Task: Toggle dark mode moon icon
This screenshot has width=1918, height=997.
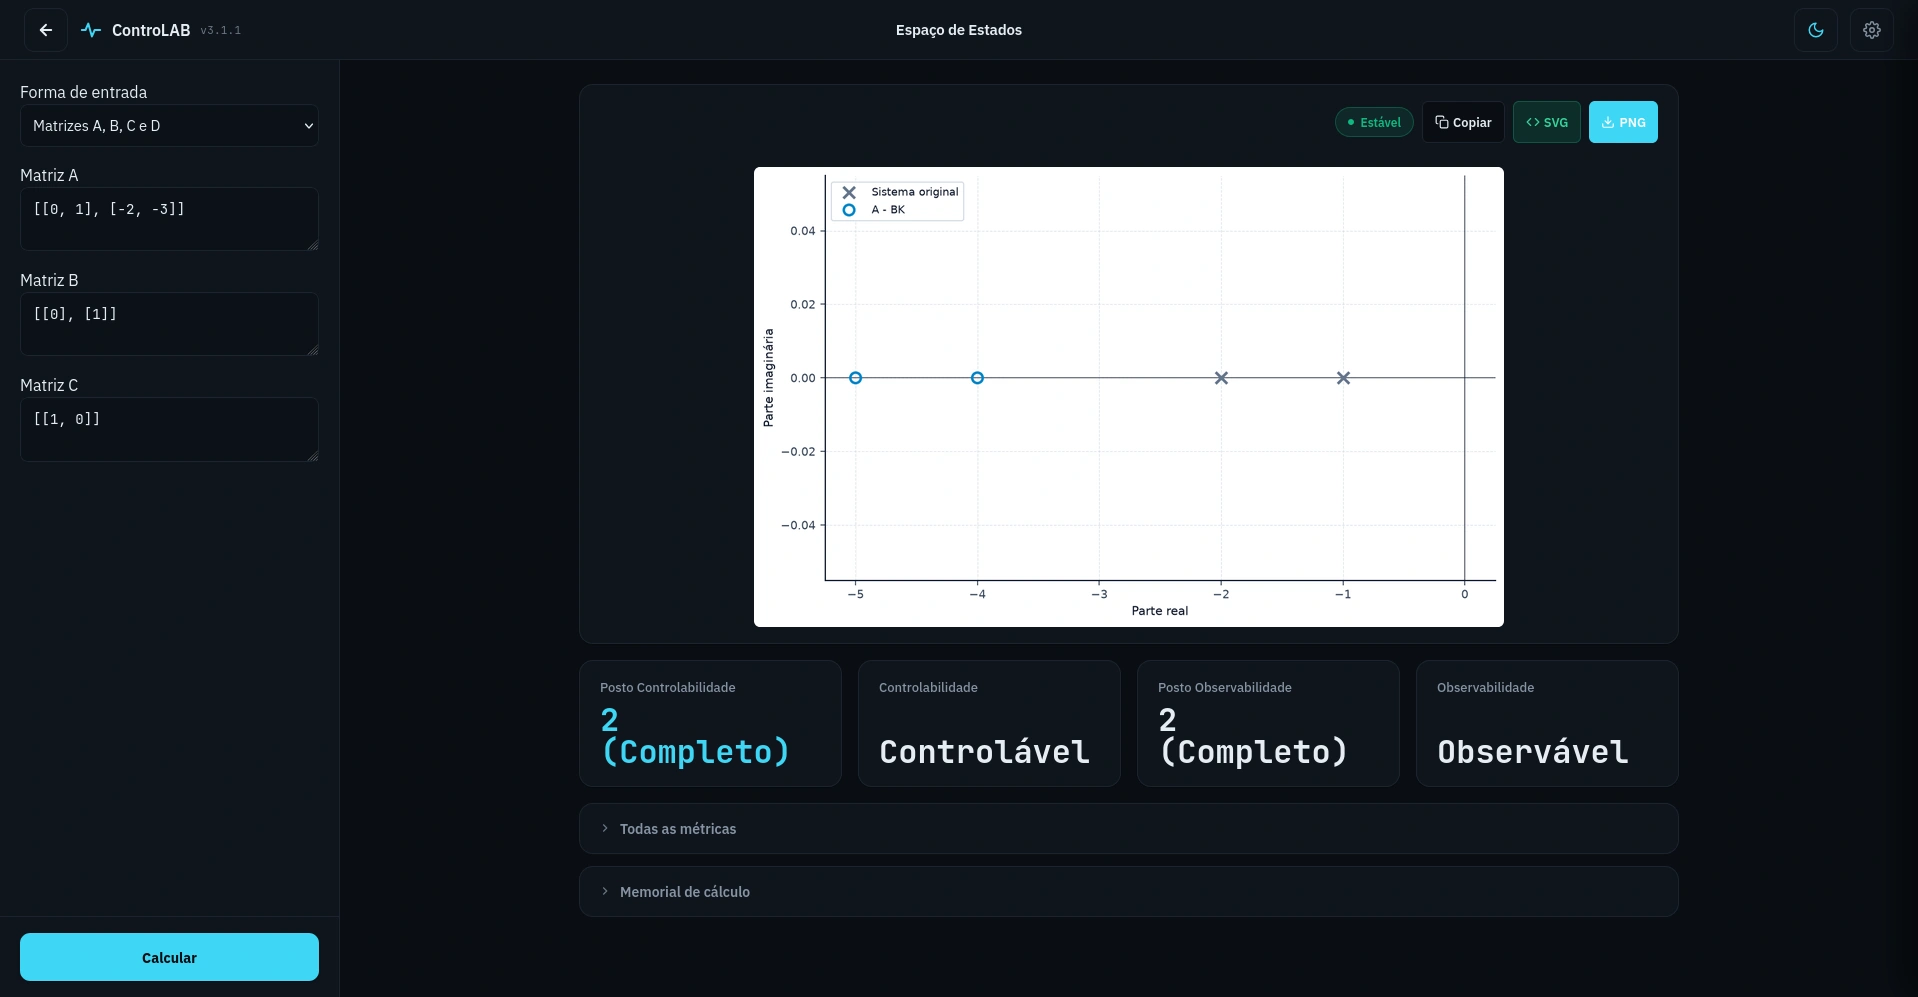Action: (1816, 30)
